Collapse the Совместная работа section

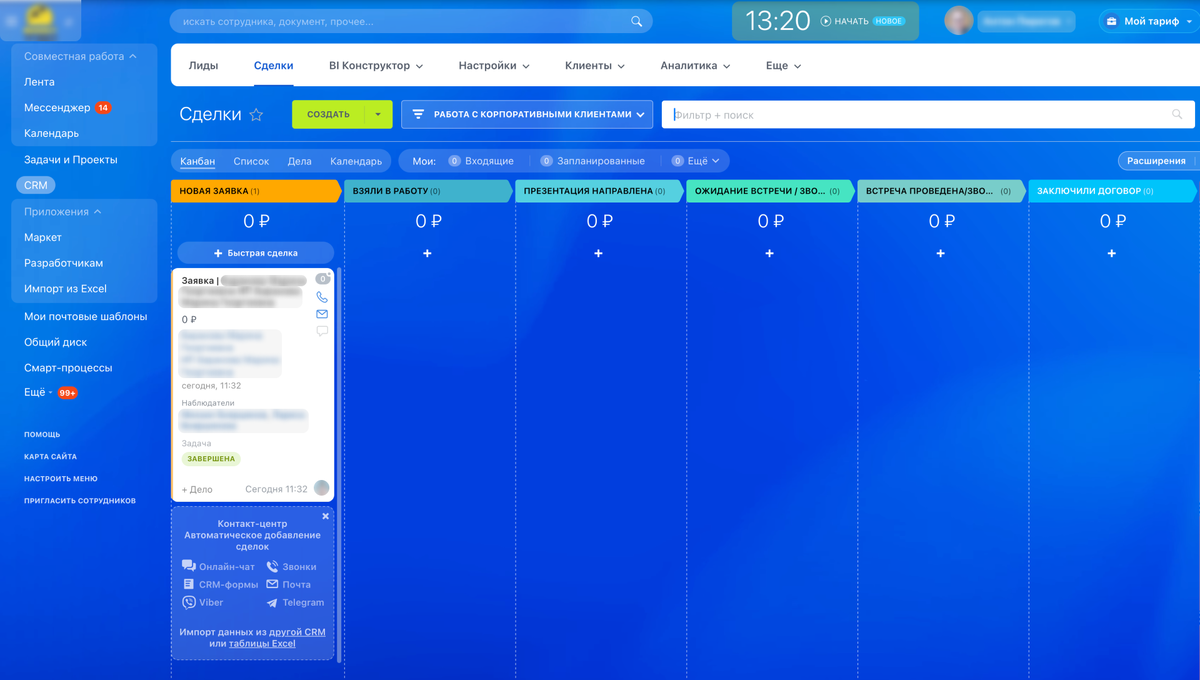tap(80, 57)
